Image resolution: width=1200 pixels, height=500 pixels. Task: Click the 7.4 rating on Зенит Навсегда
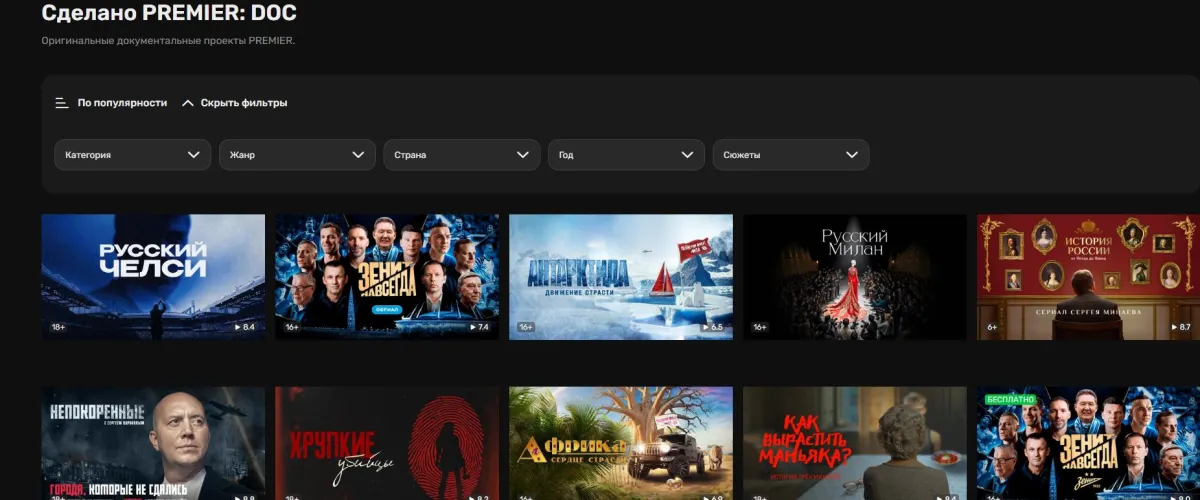point(479,327)
